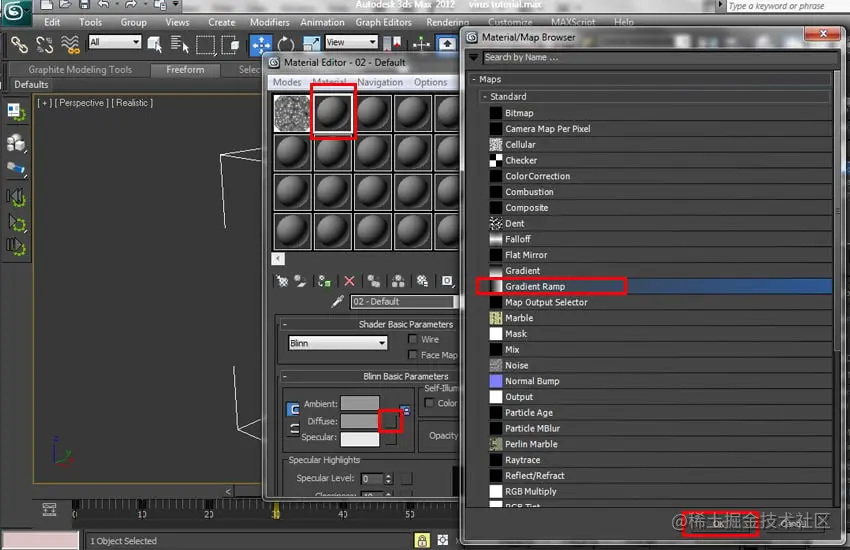
Task: Click the Select and Link chain icon
Action: pyautogui.click(x=19, y=44)
